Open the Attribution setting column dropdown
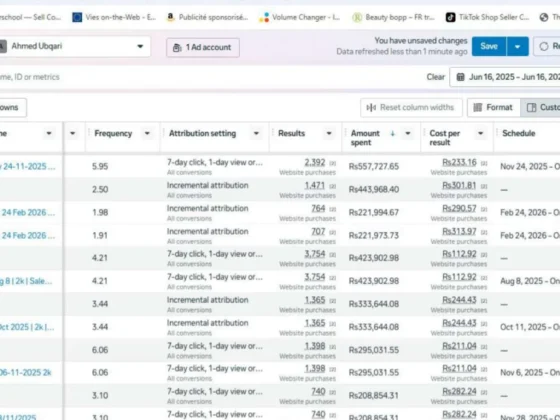This screenshot has height=420, width=560. tap(256, 133)
